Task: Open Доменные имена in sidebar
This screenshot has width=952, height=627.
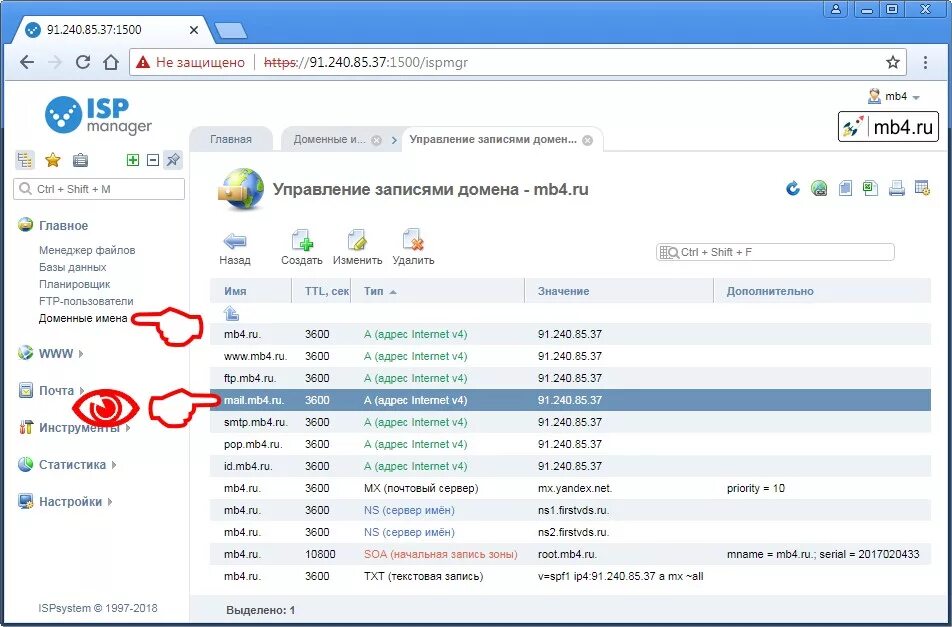Action: pyautogui.click(x=83, y=318)
